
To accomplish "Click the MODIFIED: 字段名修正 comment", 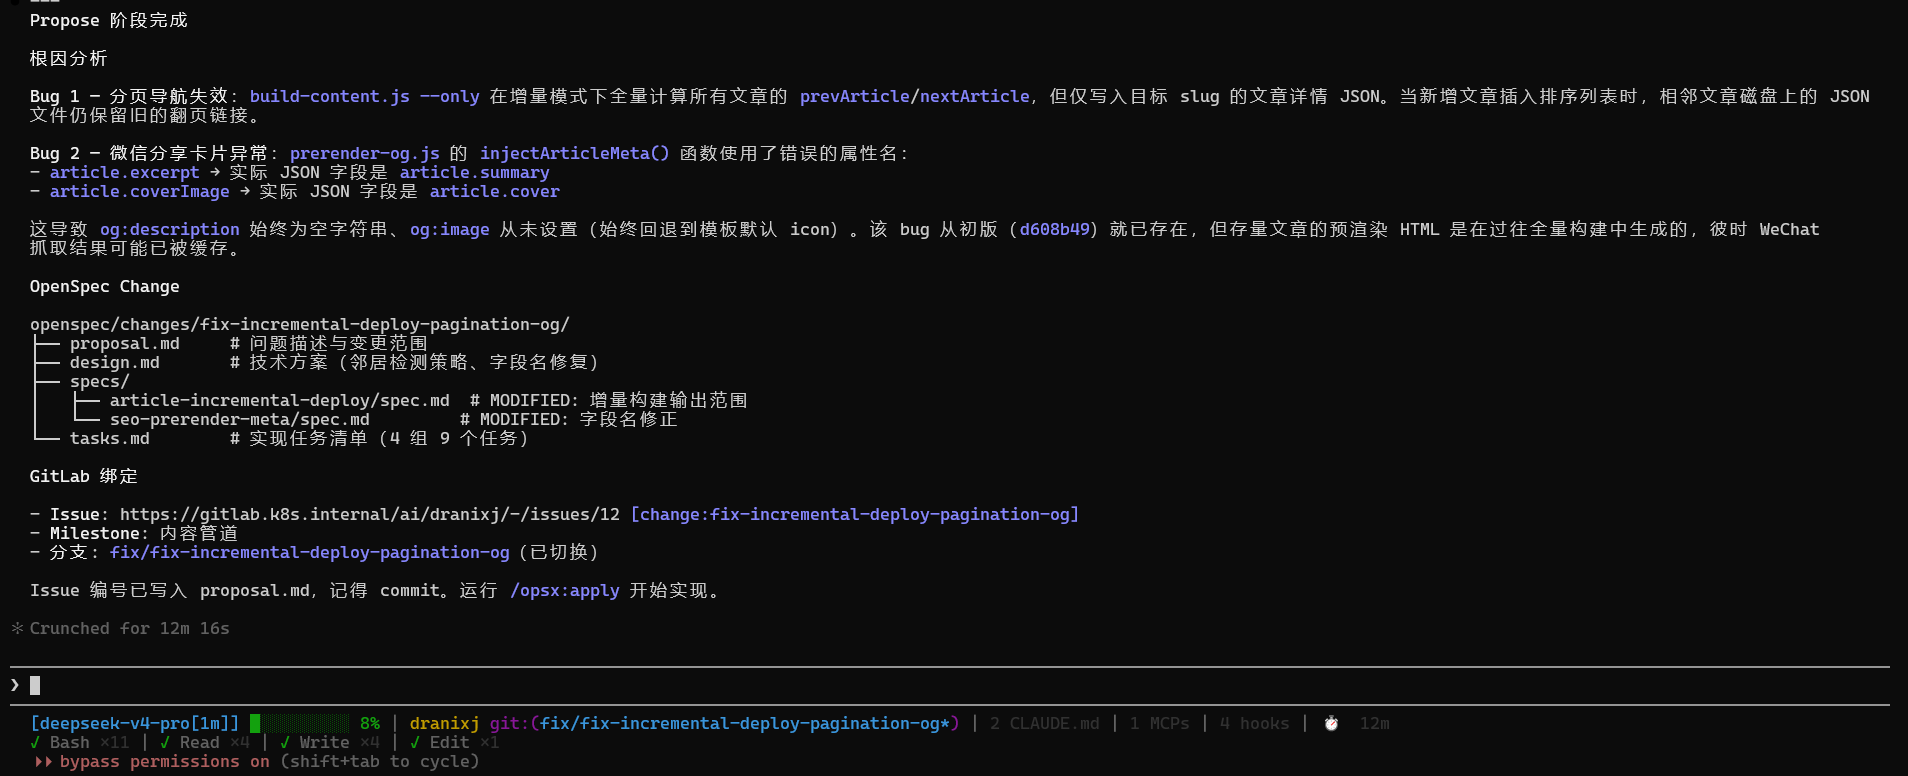I will 569,419.
